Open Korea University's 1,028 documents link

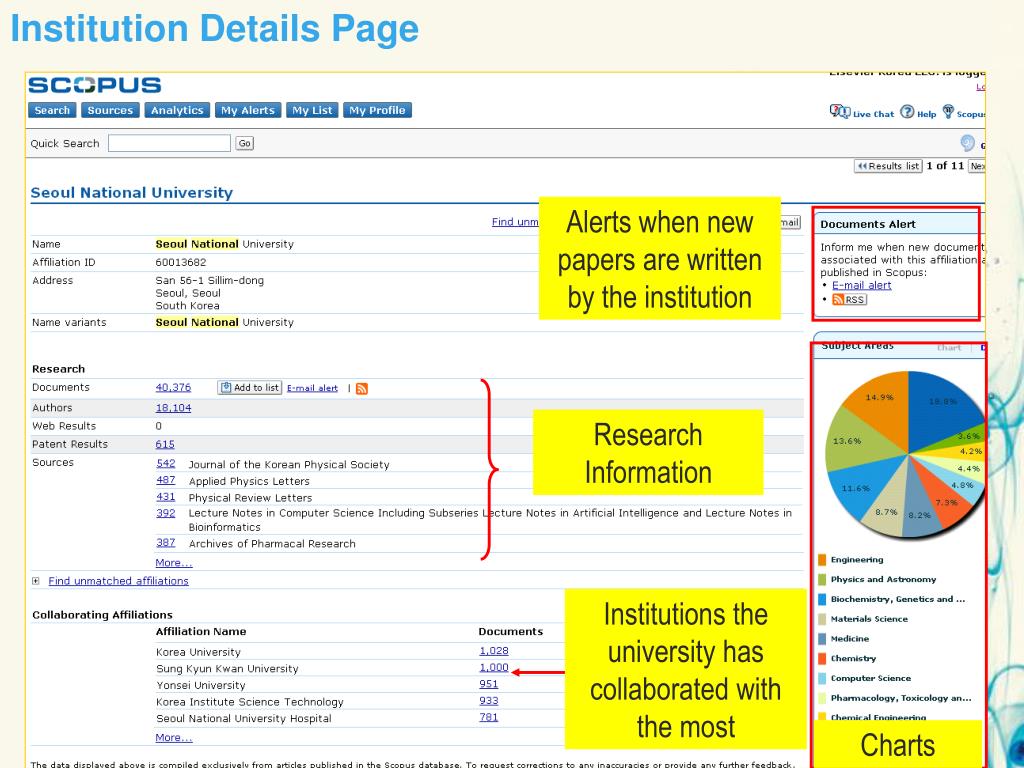pos(494,651)
